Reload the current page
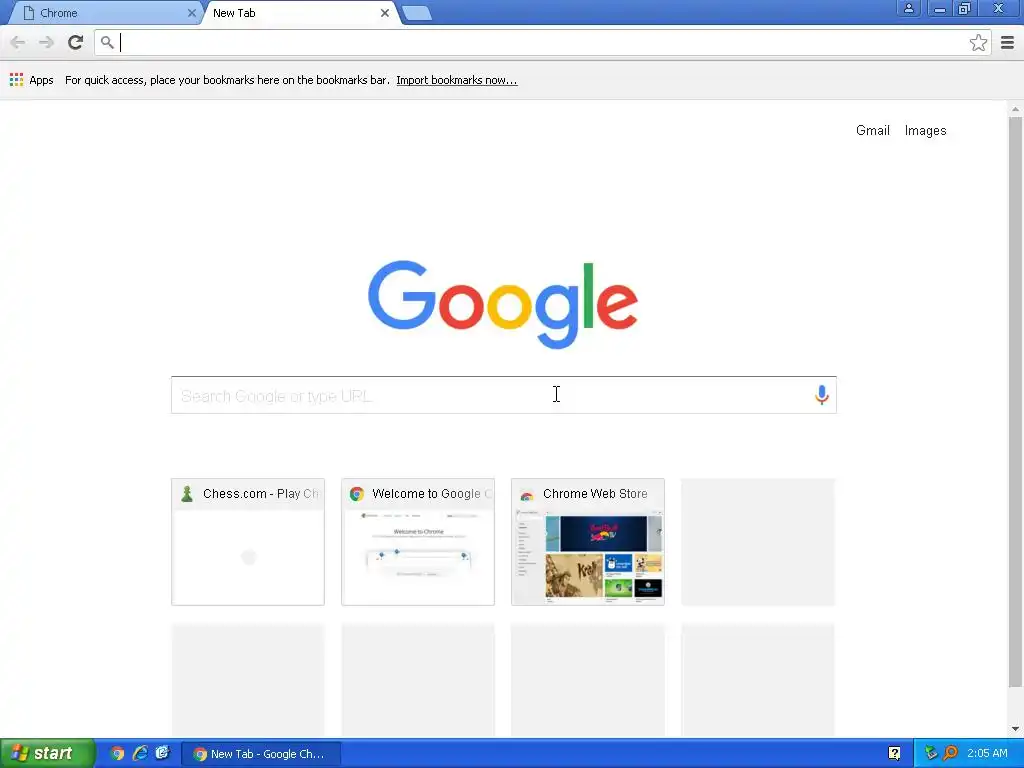This screenshot has width=1024, height=768. [75, 42]
